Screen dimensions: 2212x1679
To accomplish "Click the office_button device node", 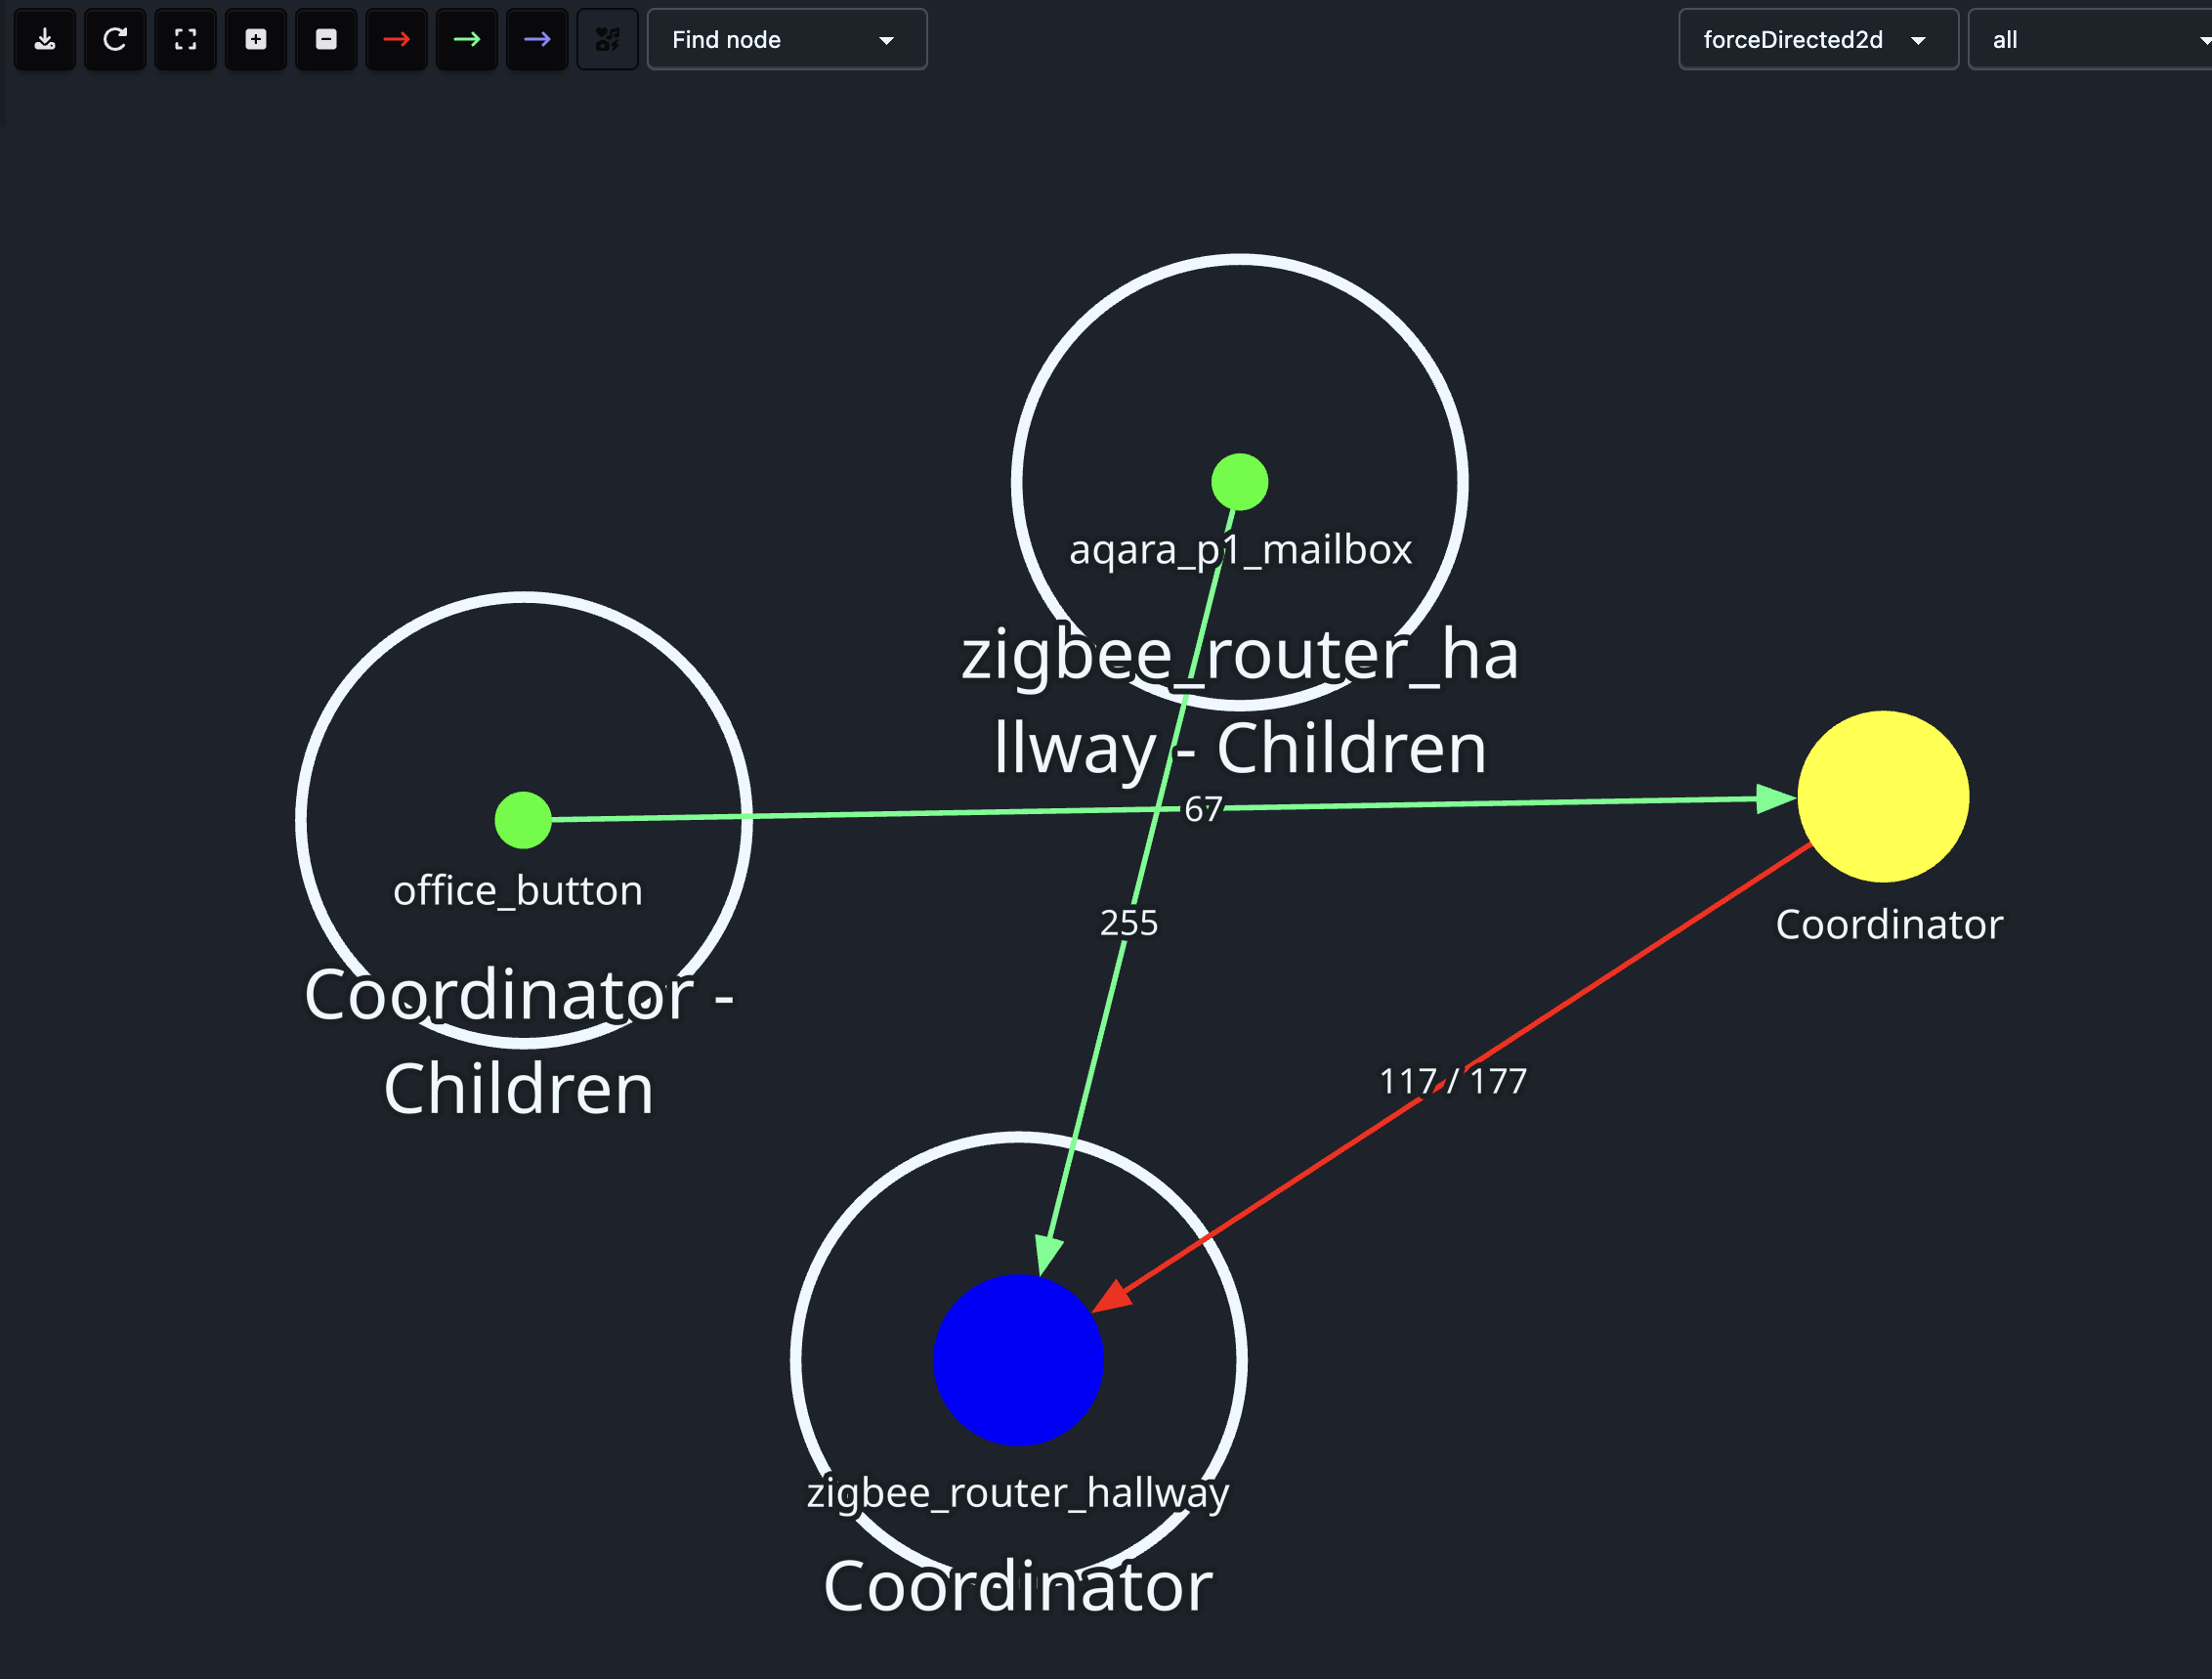I will point(522,819).
